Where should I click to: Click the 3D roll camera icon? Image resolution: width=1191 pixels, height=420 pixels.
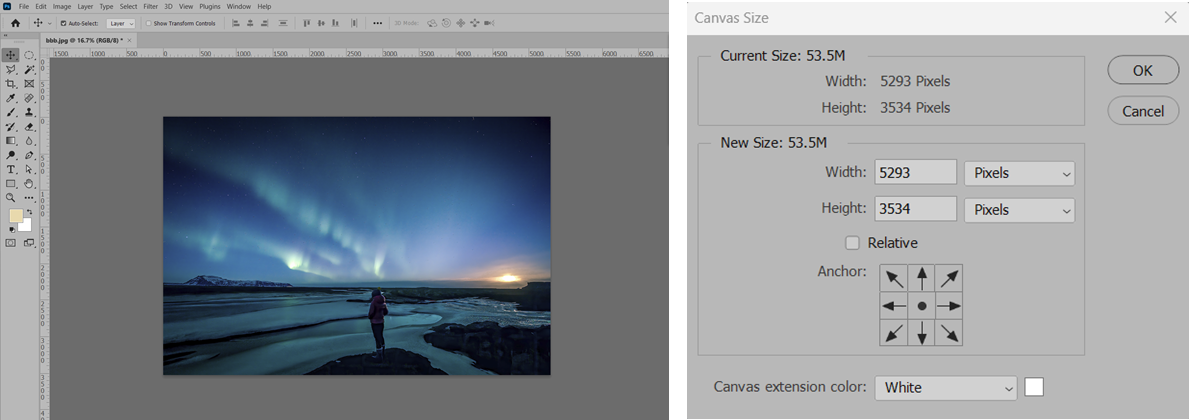pyautogui.click(x=446, y=23)
